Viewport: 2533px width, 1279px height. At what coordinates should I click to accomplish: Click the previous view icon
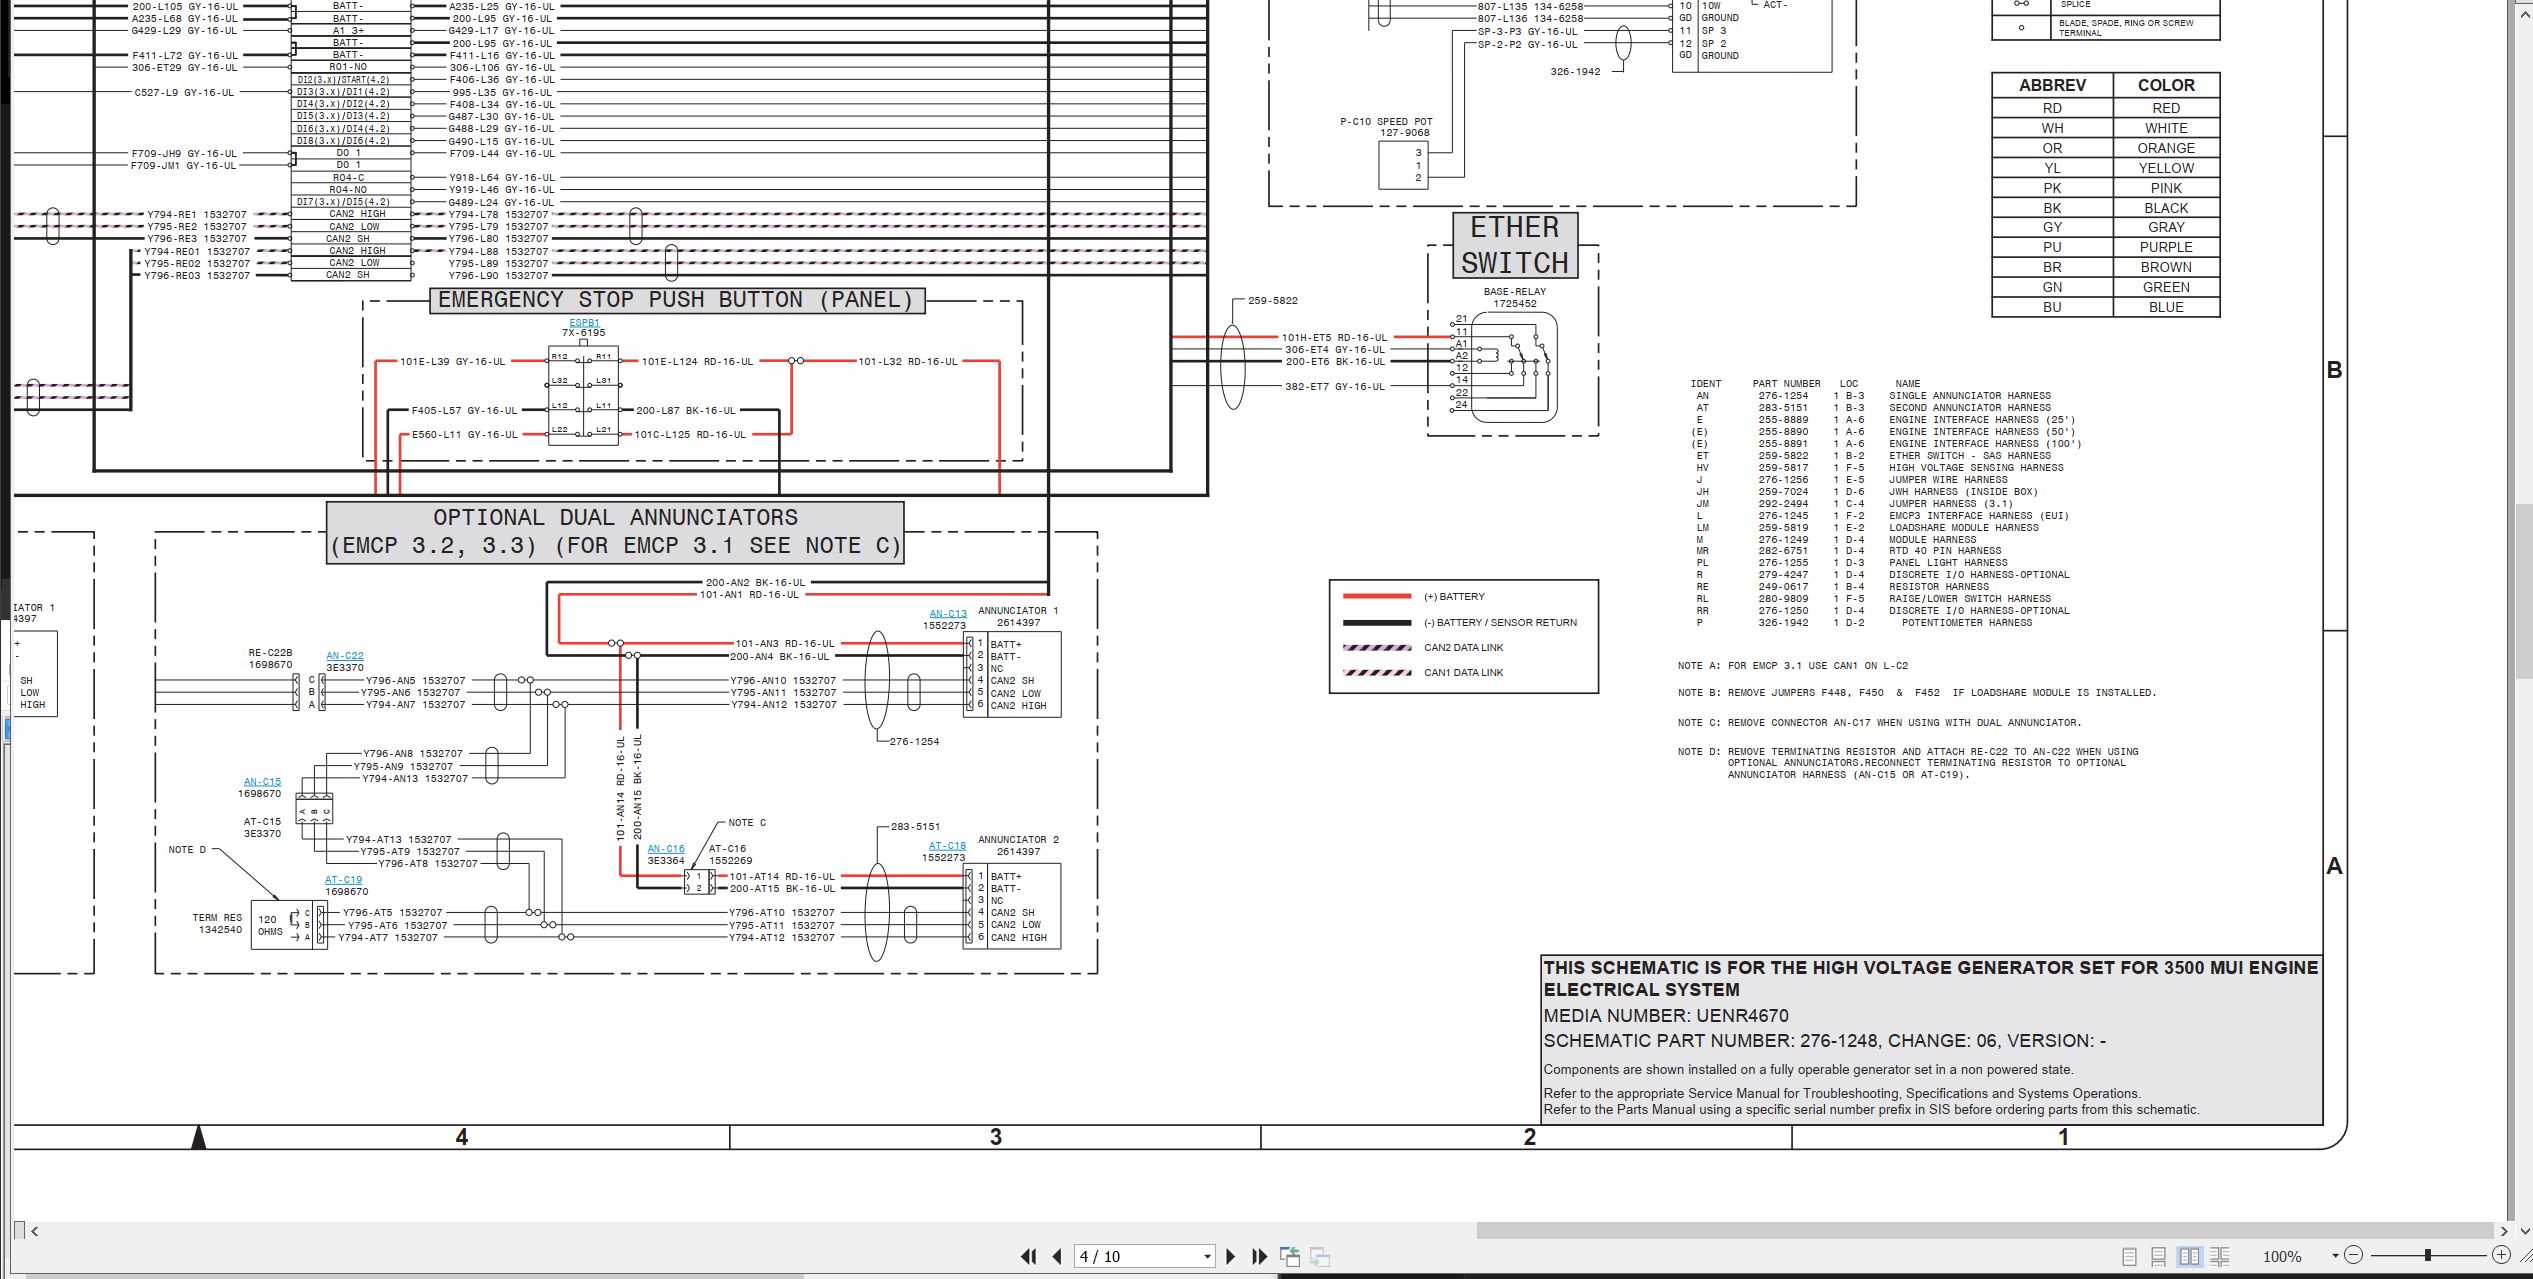[x=1290, y=1256]
